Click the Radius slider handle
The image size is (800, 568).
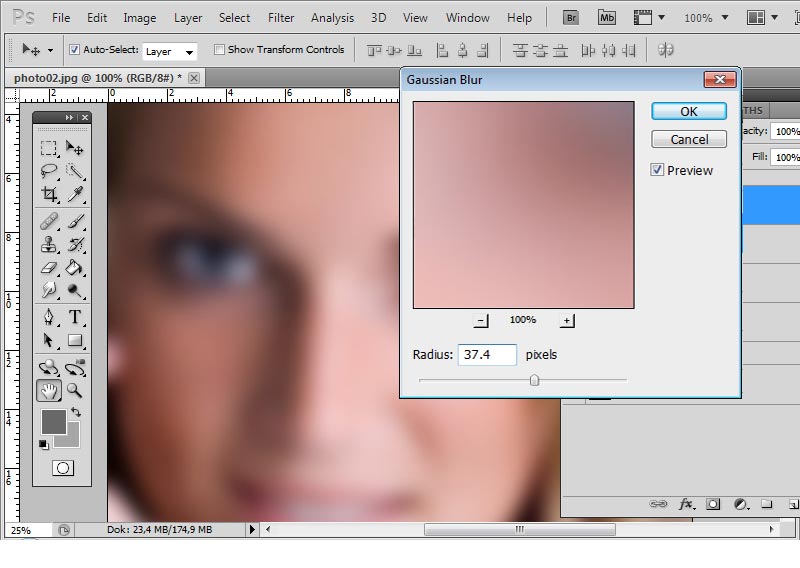534,380
